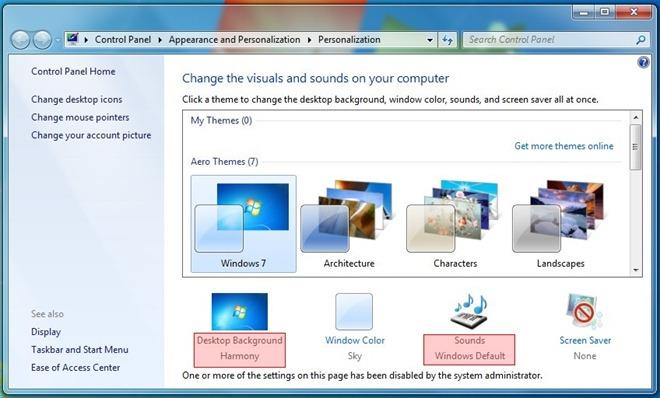Open Change desktop icons link
This screenshot has height=398, width=660.
coord(77,100)
